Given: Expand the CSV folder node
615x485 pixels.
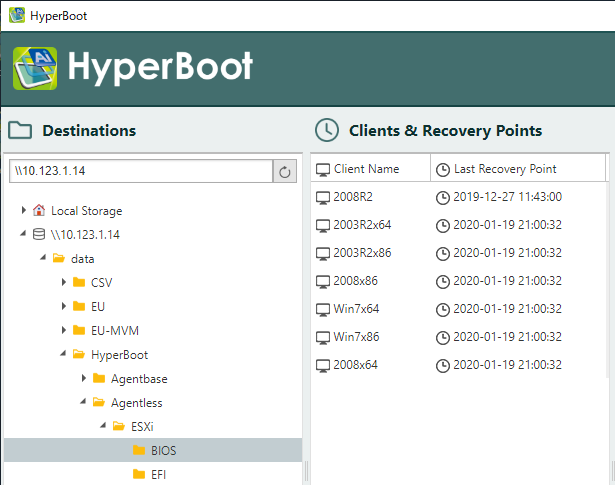Looking at the screenshot, I should [x=64, y=283].
